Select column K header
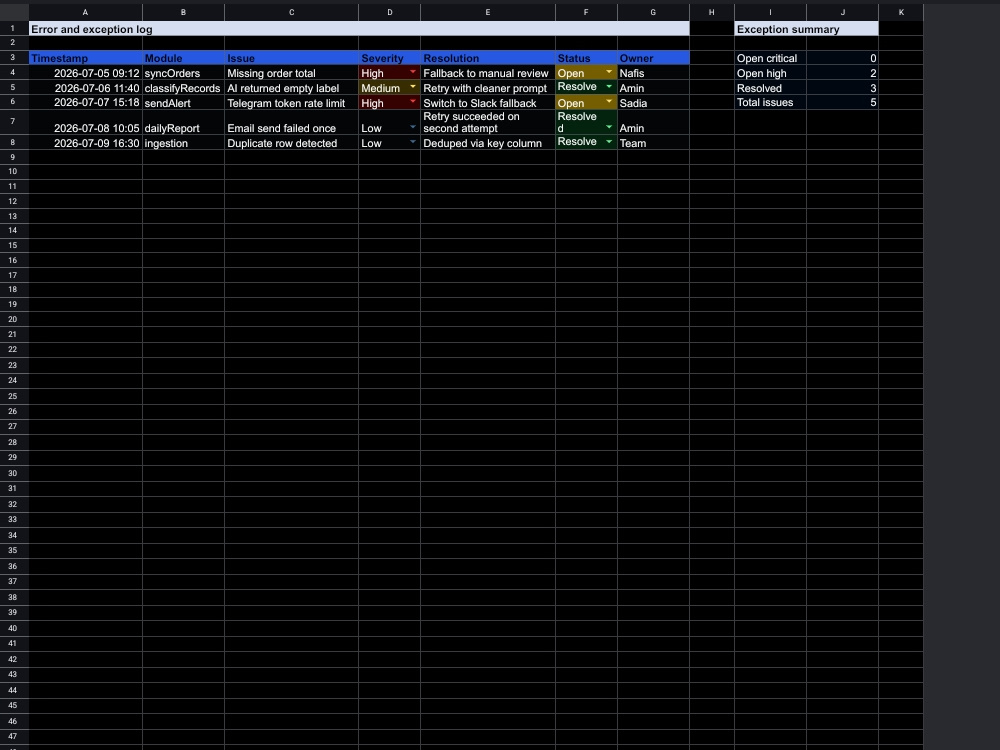Image resolution: width=1000 pixels, height=750 pixels. (x=901, y=12)
